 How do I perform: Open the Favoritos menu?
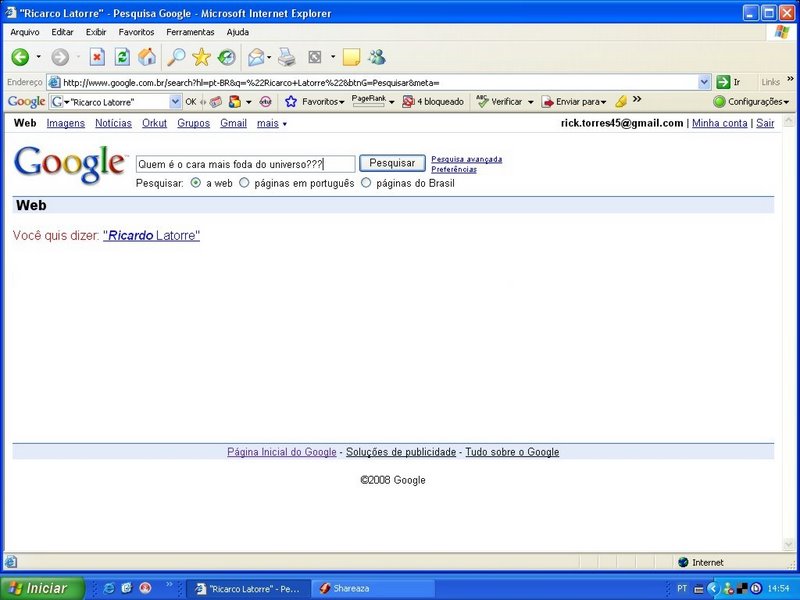click(136, 32)
